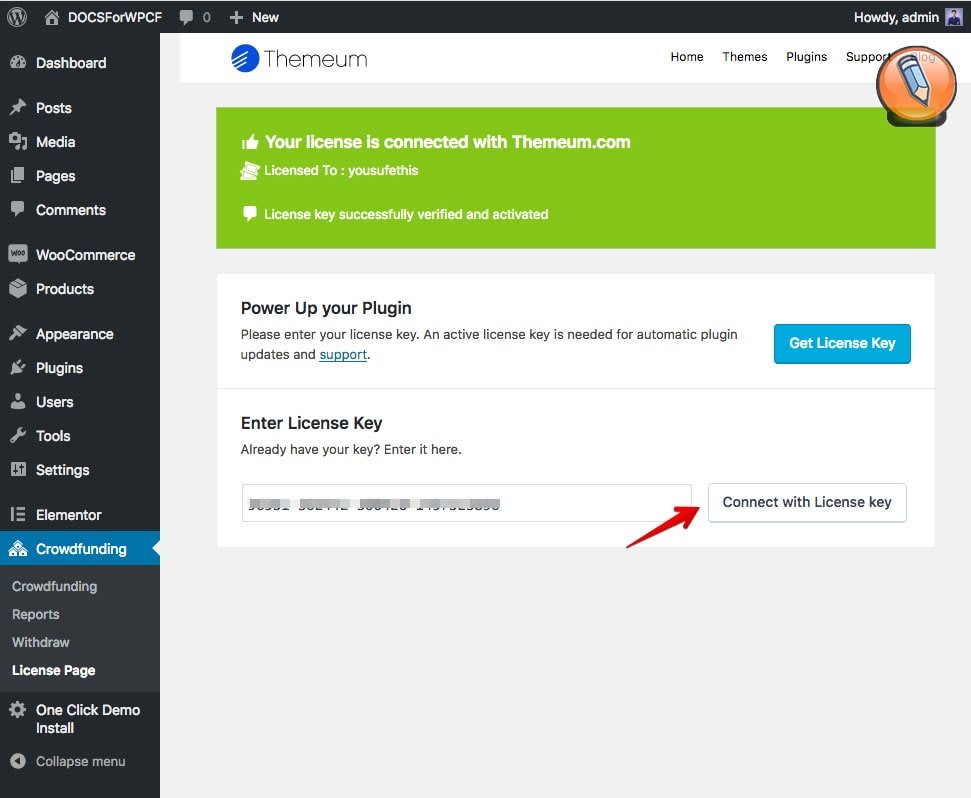Click the Pages icon in sidebar
971x798 pixels.
pyautogui.click(x=18, y=175)
